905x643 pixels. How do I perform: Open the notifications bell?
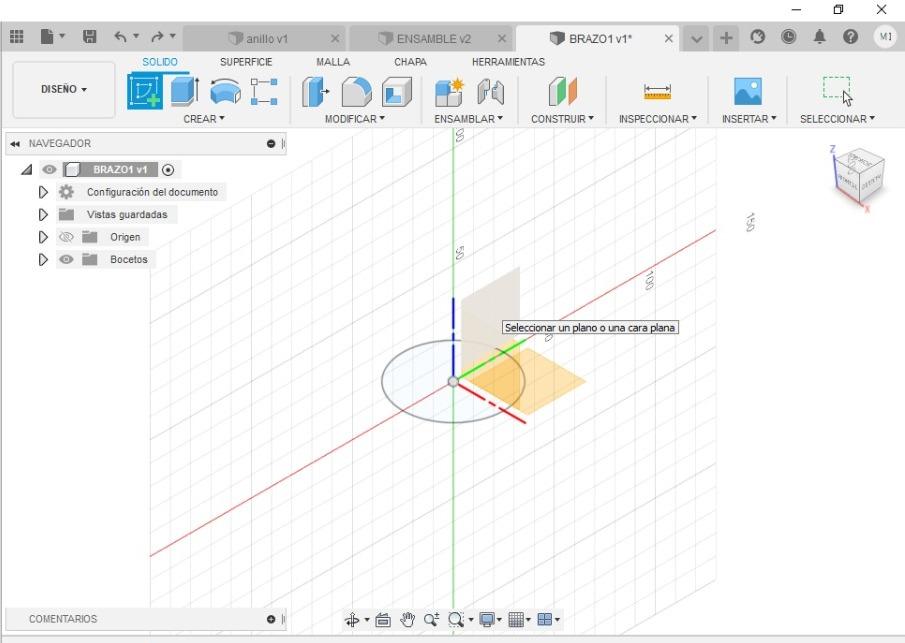click(820, 37)
